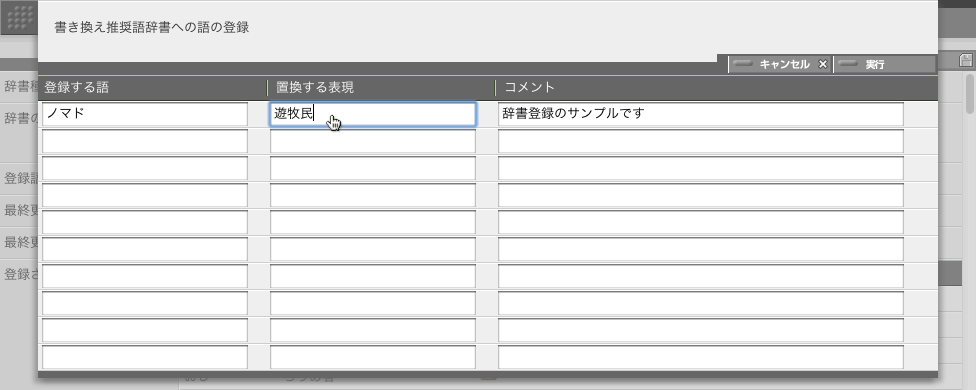Viewport: 976px width, 390px height.
Task: Click the last row 登録する語 field
Action: coord(145,357)
